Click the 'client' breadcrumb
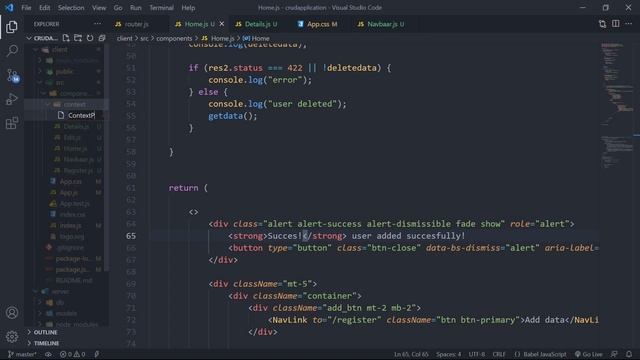The image size is (640, 360). (124, 38)
